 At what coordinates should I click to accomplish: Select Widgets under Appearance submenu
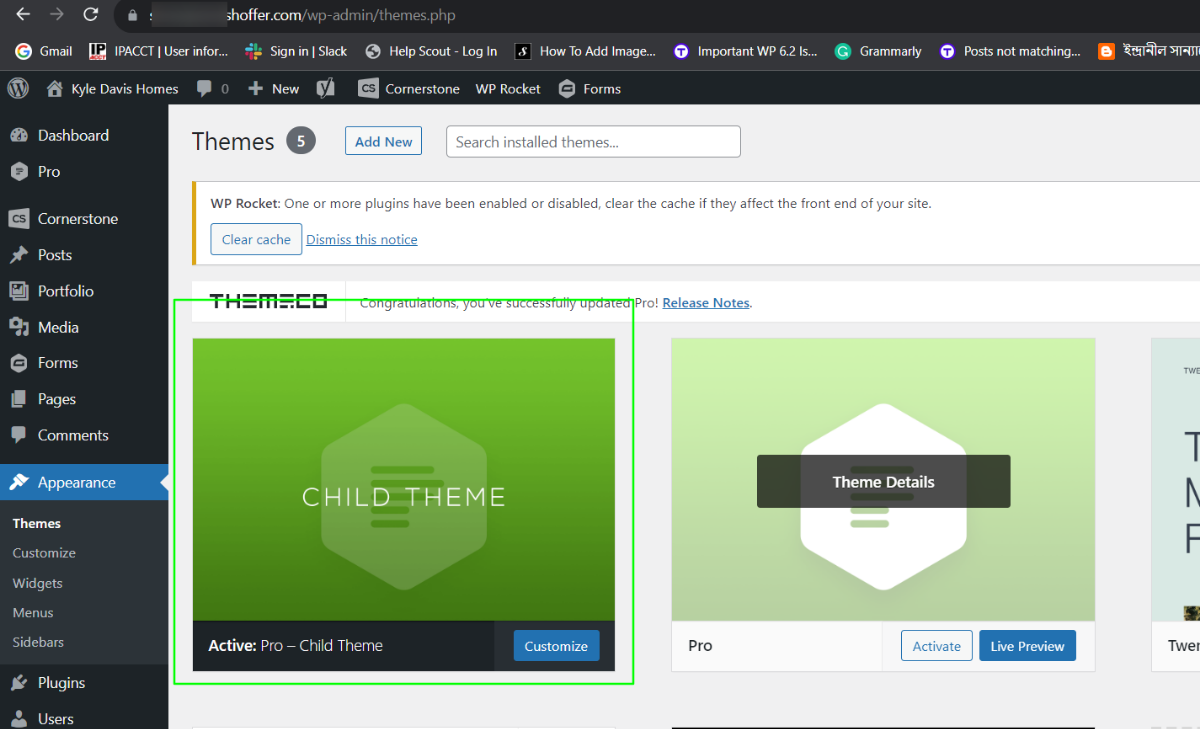(x=37, y=583)
